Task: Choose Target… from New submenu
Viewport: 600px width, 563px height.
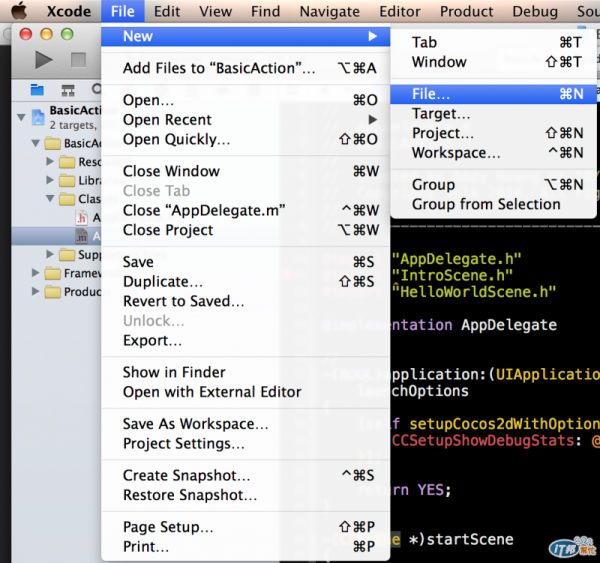Action: [493, 114]
